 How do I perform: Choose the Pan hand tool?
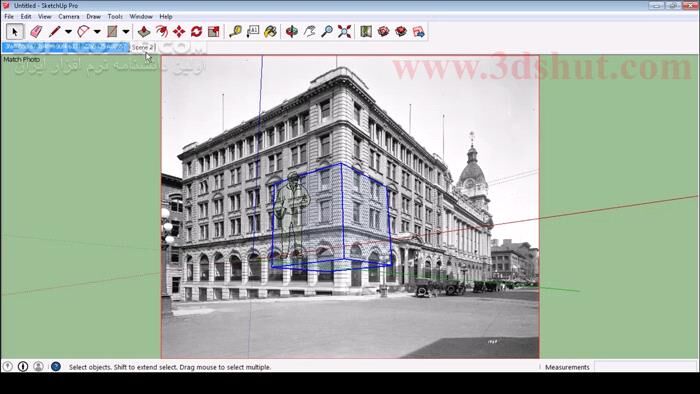(x=309, y=32)
